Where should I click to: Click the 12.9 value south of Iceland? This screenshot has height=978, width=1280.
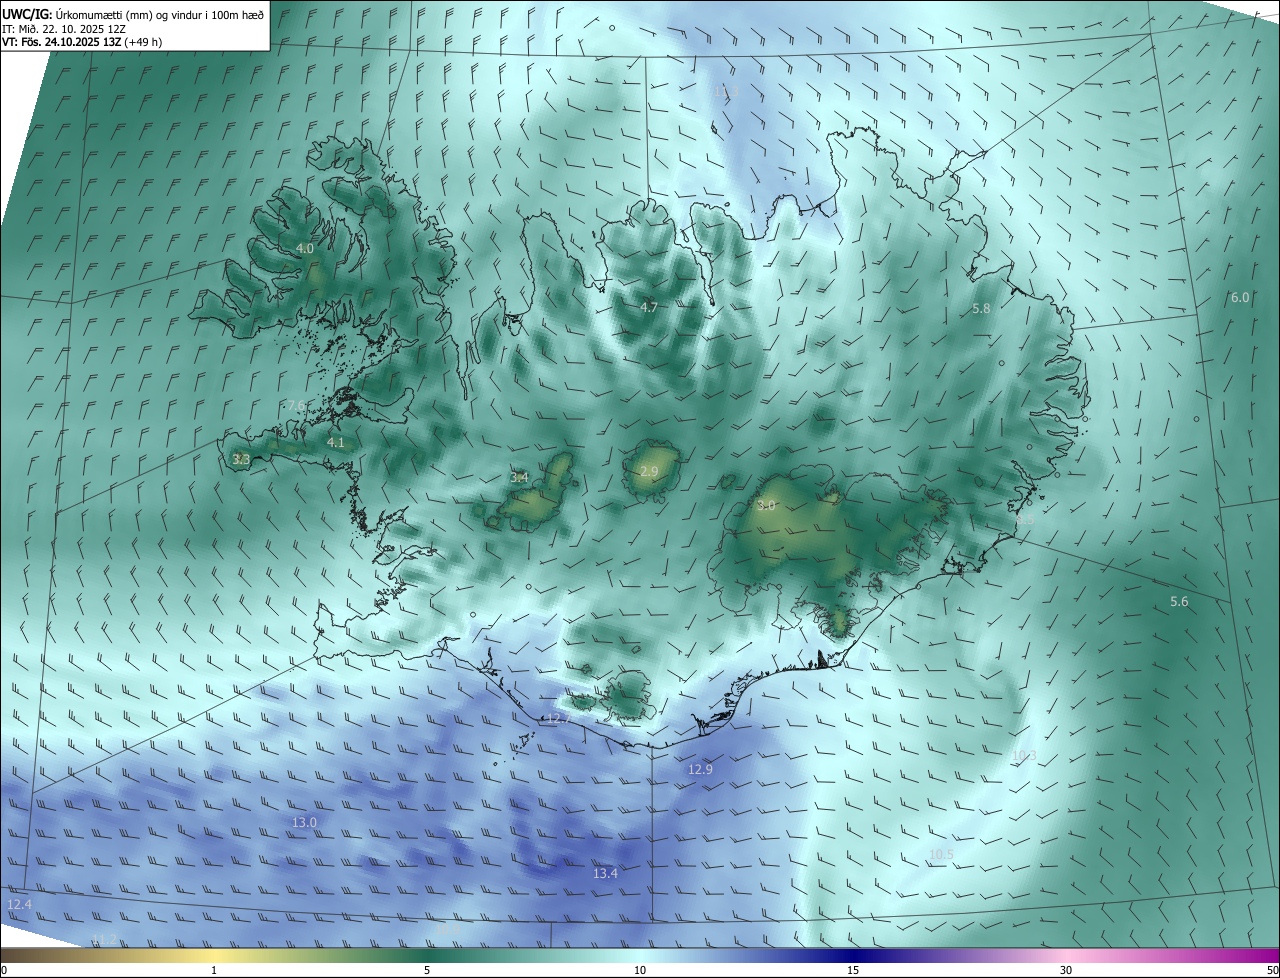point(700,769)
